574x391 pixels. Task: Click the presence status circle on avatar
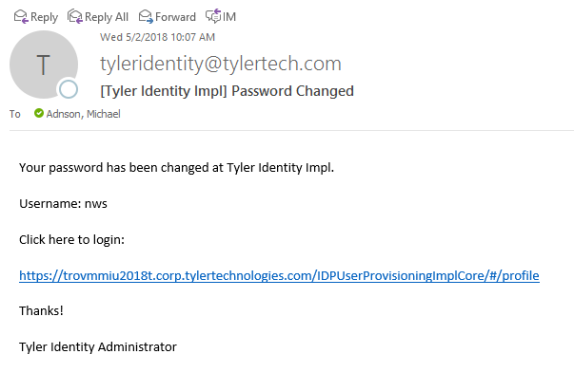click(68, 89)
